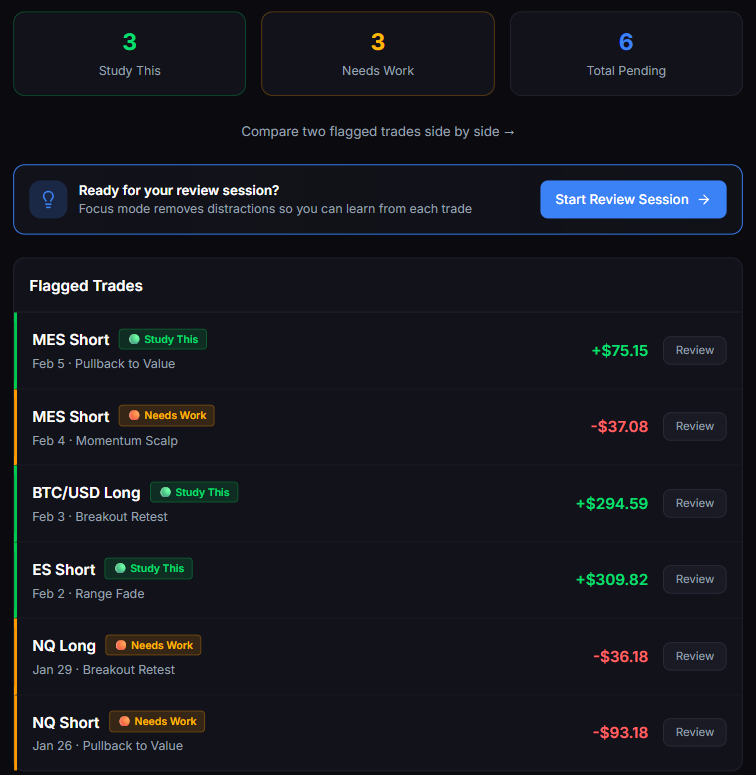The image size is (756, 775).
Task: Click Needs Work badge on Feb 4 trade
Action: point(166,415)
